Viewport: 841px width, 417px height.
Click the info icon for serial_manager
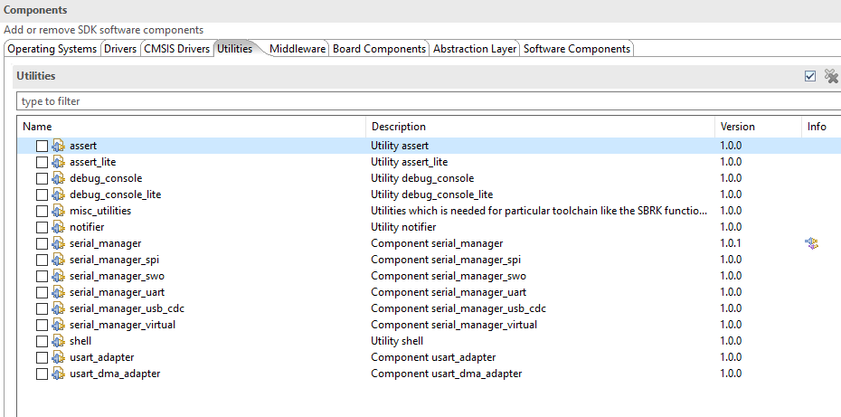pos(811,243)
